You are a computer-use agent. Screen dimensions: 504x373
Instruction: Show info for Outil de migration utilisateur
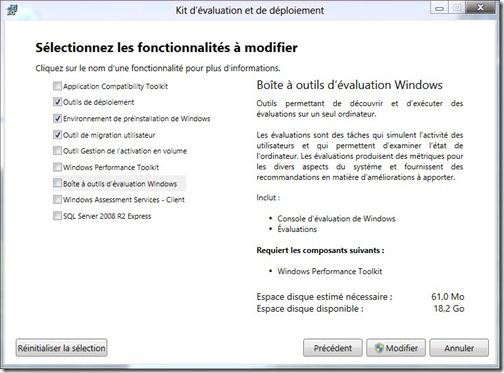109,135
